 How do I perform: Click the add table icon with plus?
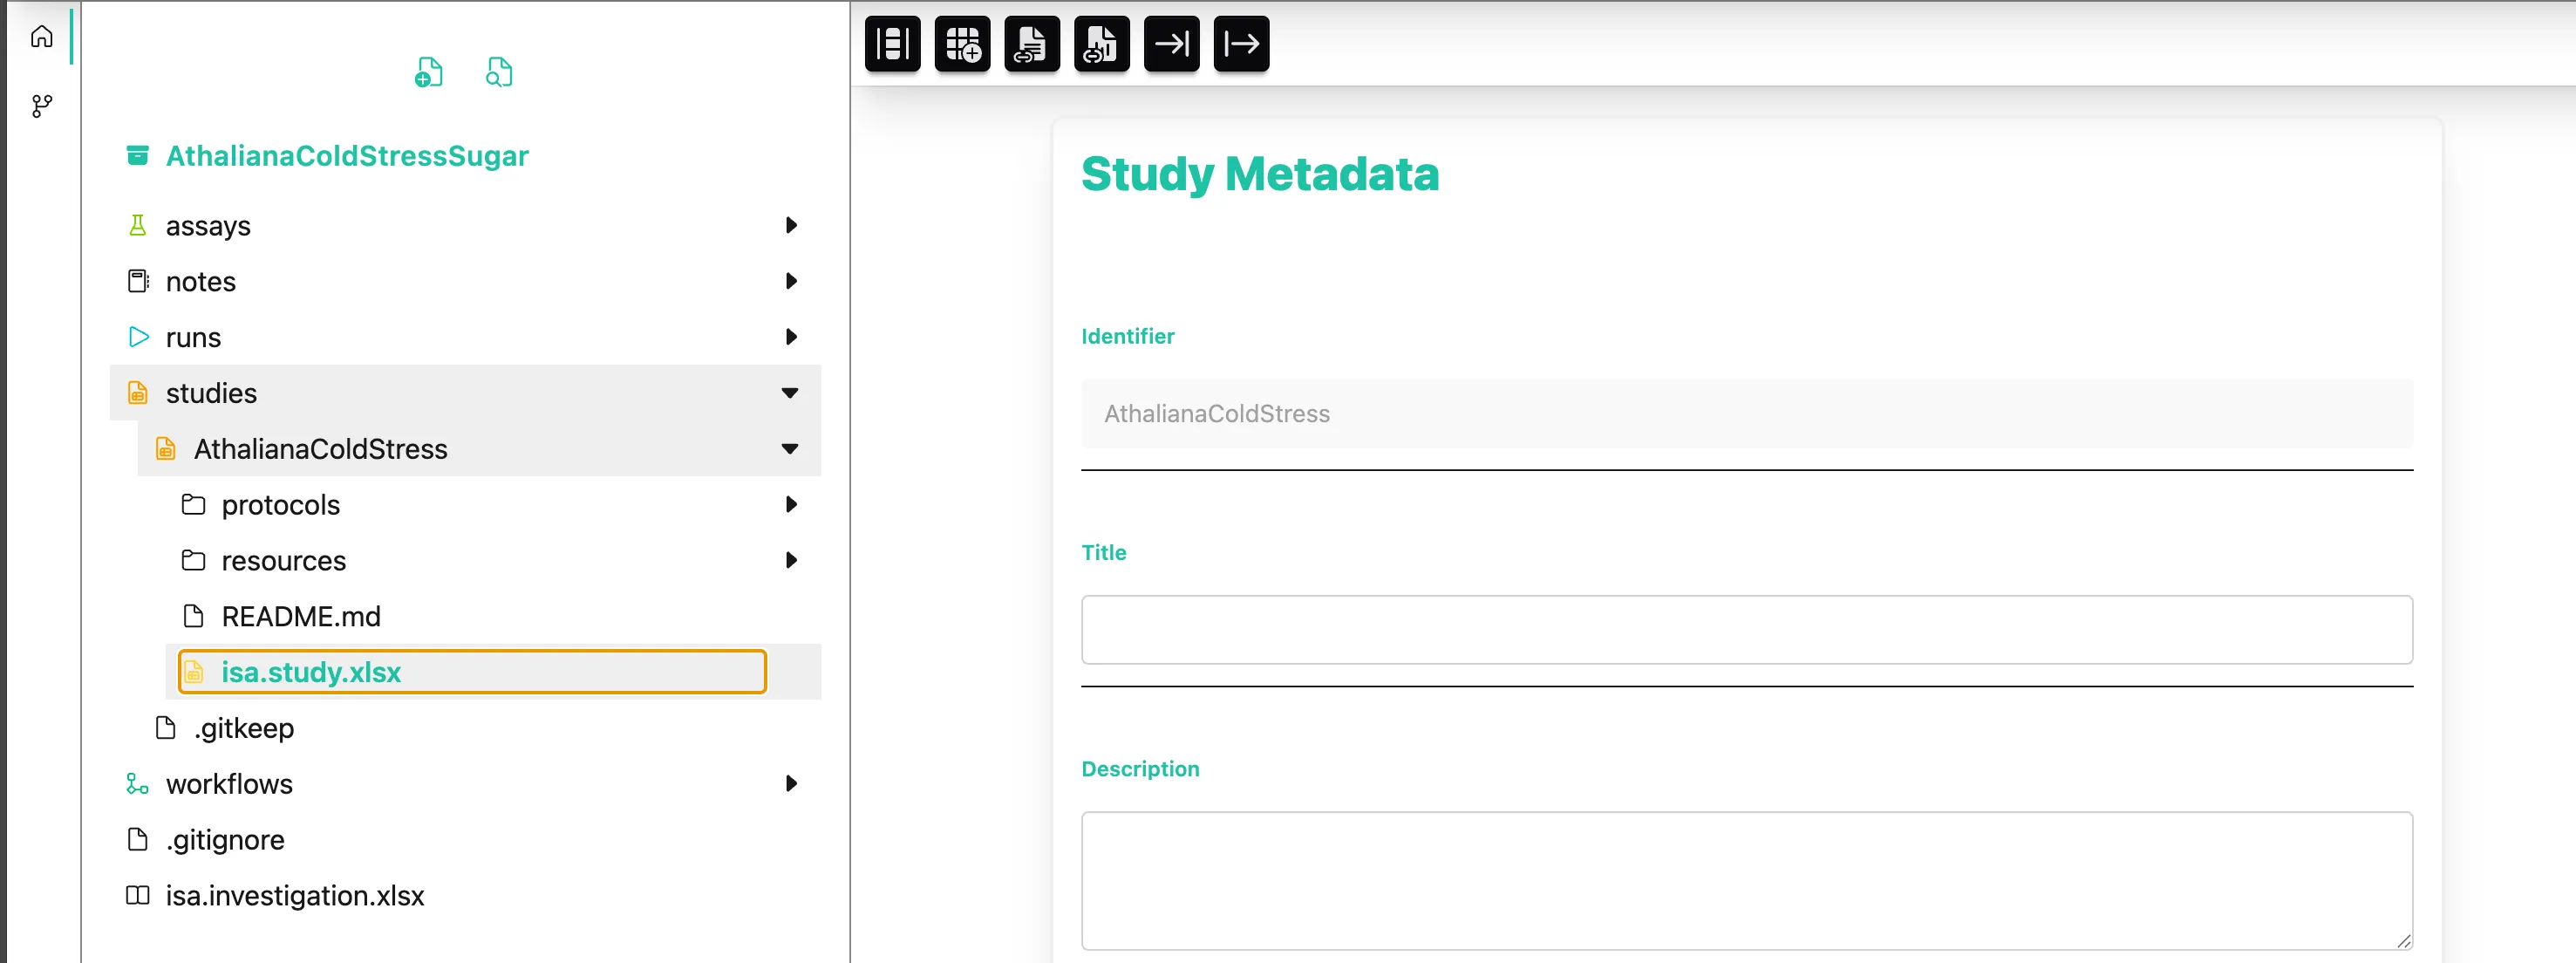(962, 44)
